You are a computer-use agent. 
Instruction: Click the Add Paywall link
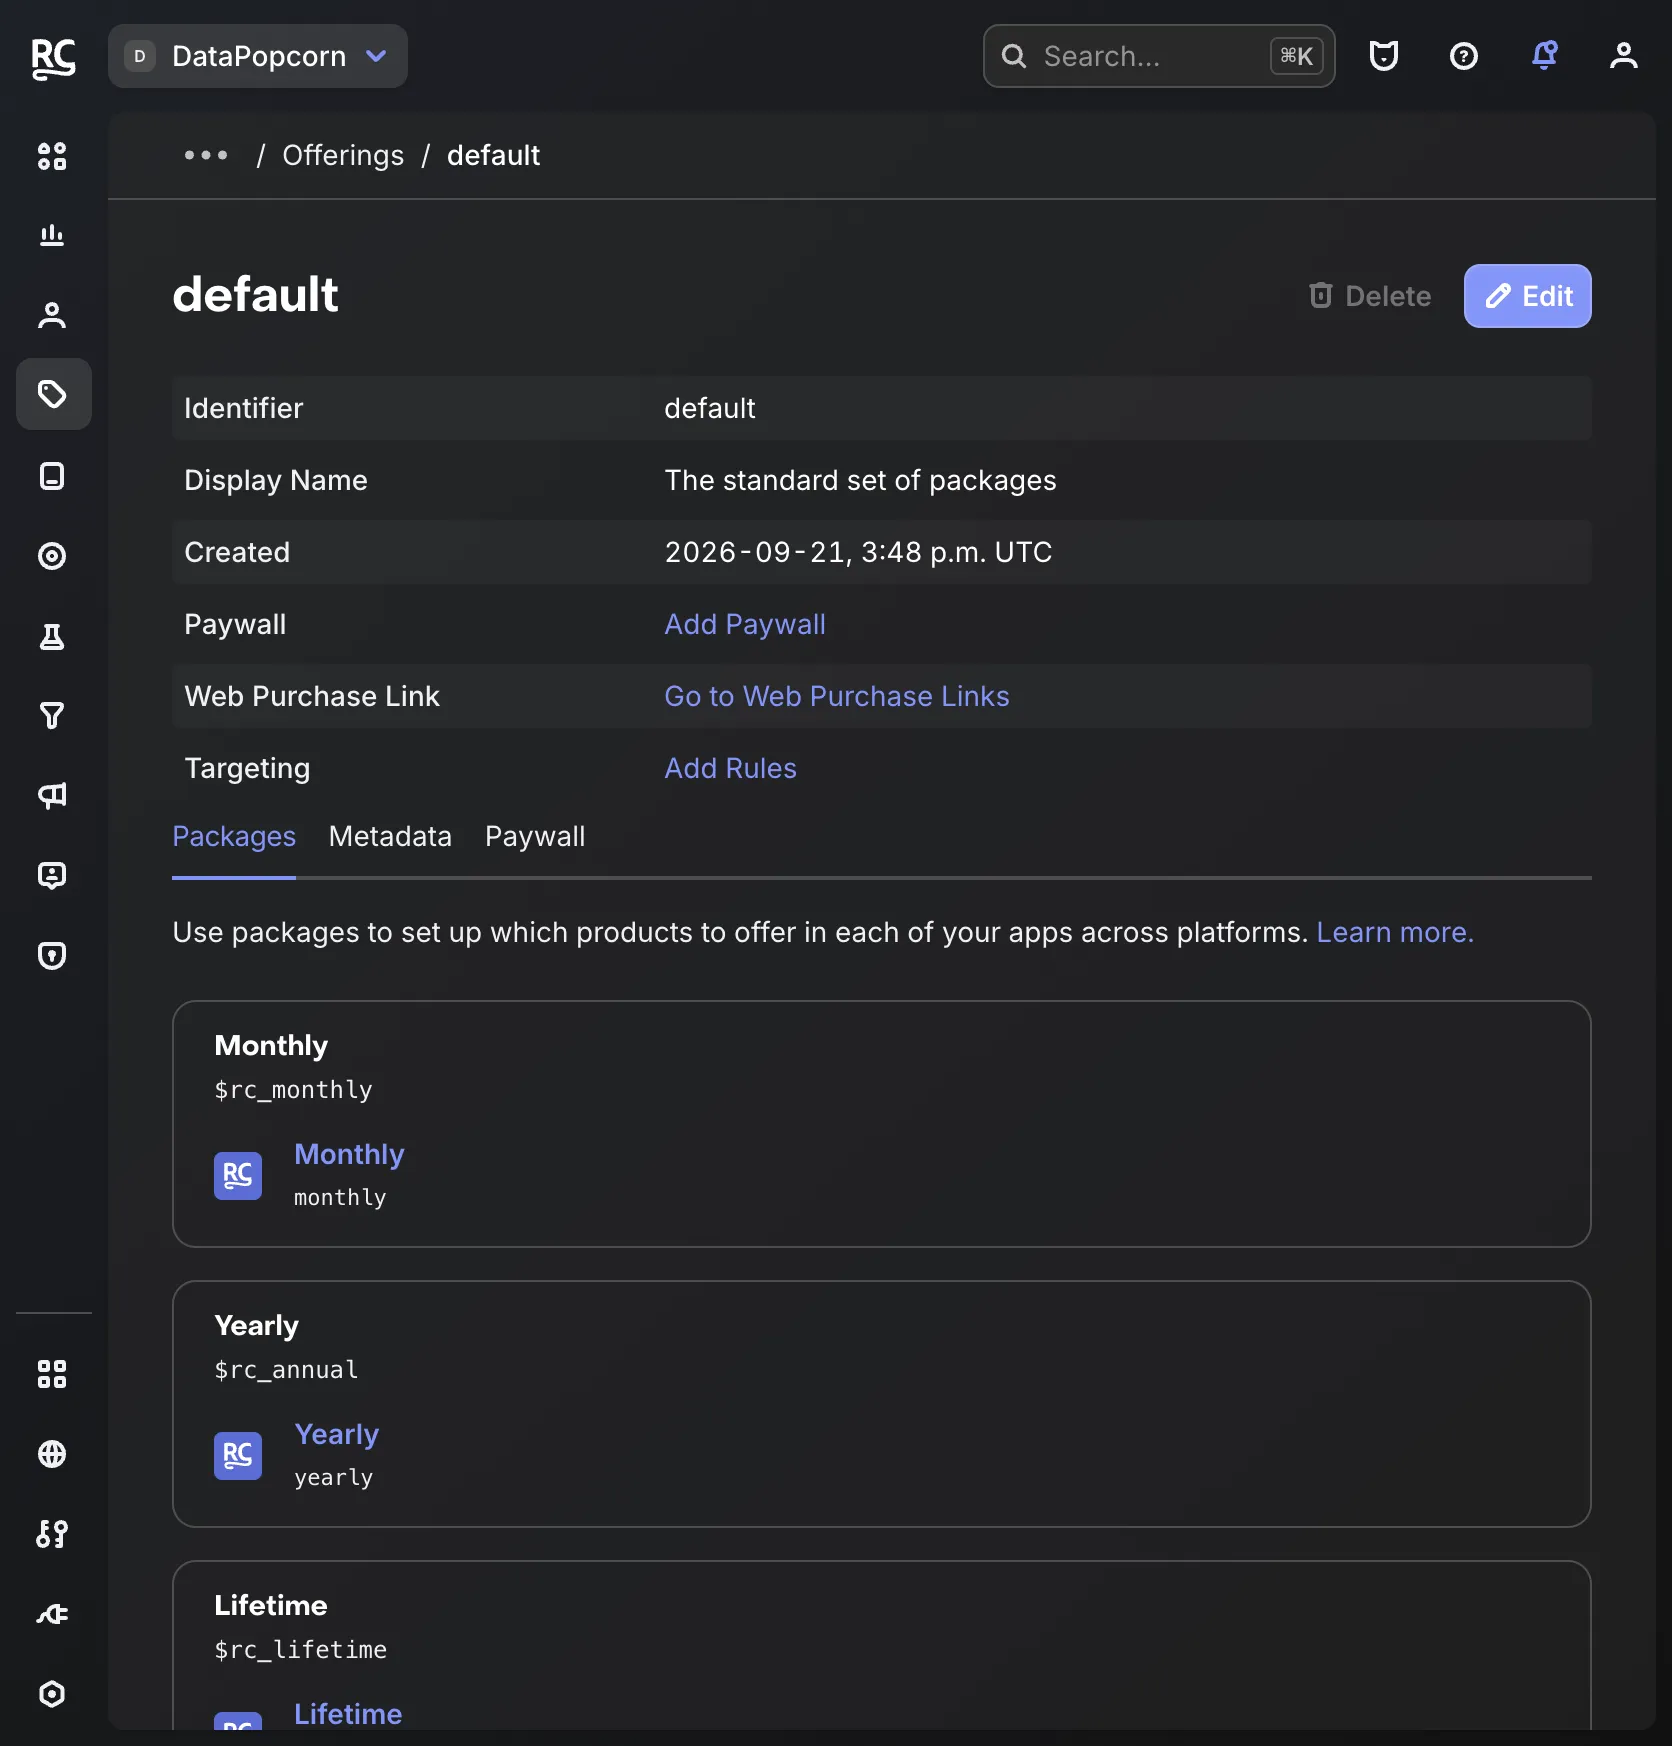[745, 624]
